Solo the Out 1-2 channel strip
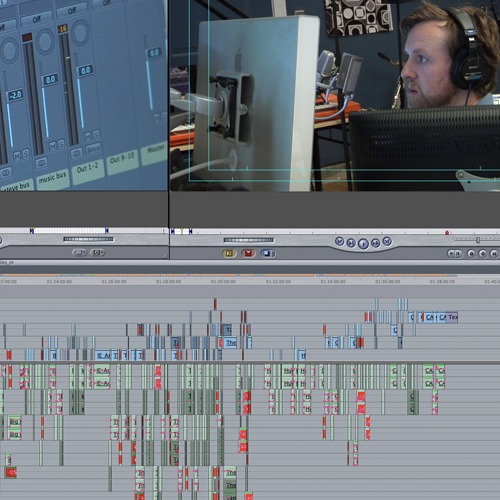 (x=96, y=134)
